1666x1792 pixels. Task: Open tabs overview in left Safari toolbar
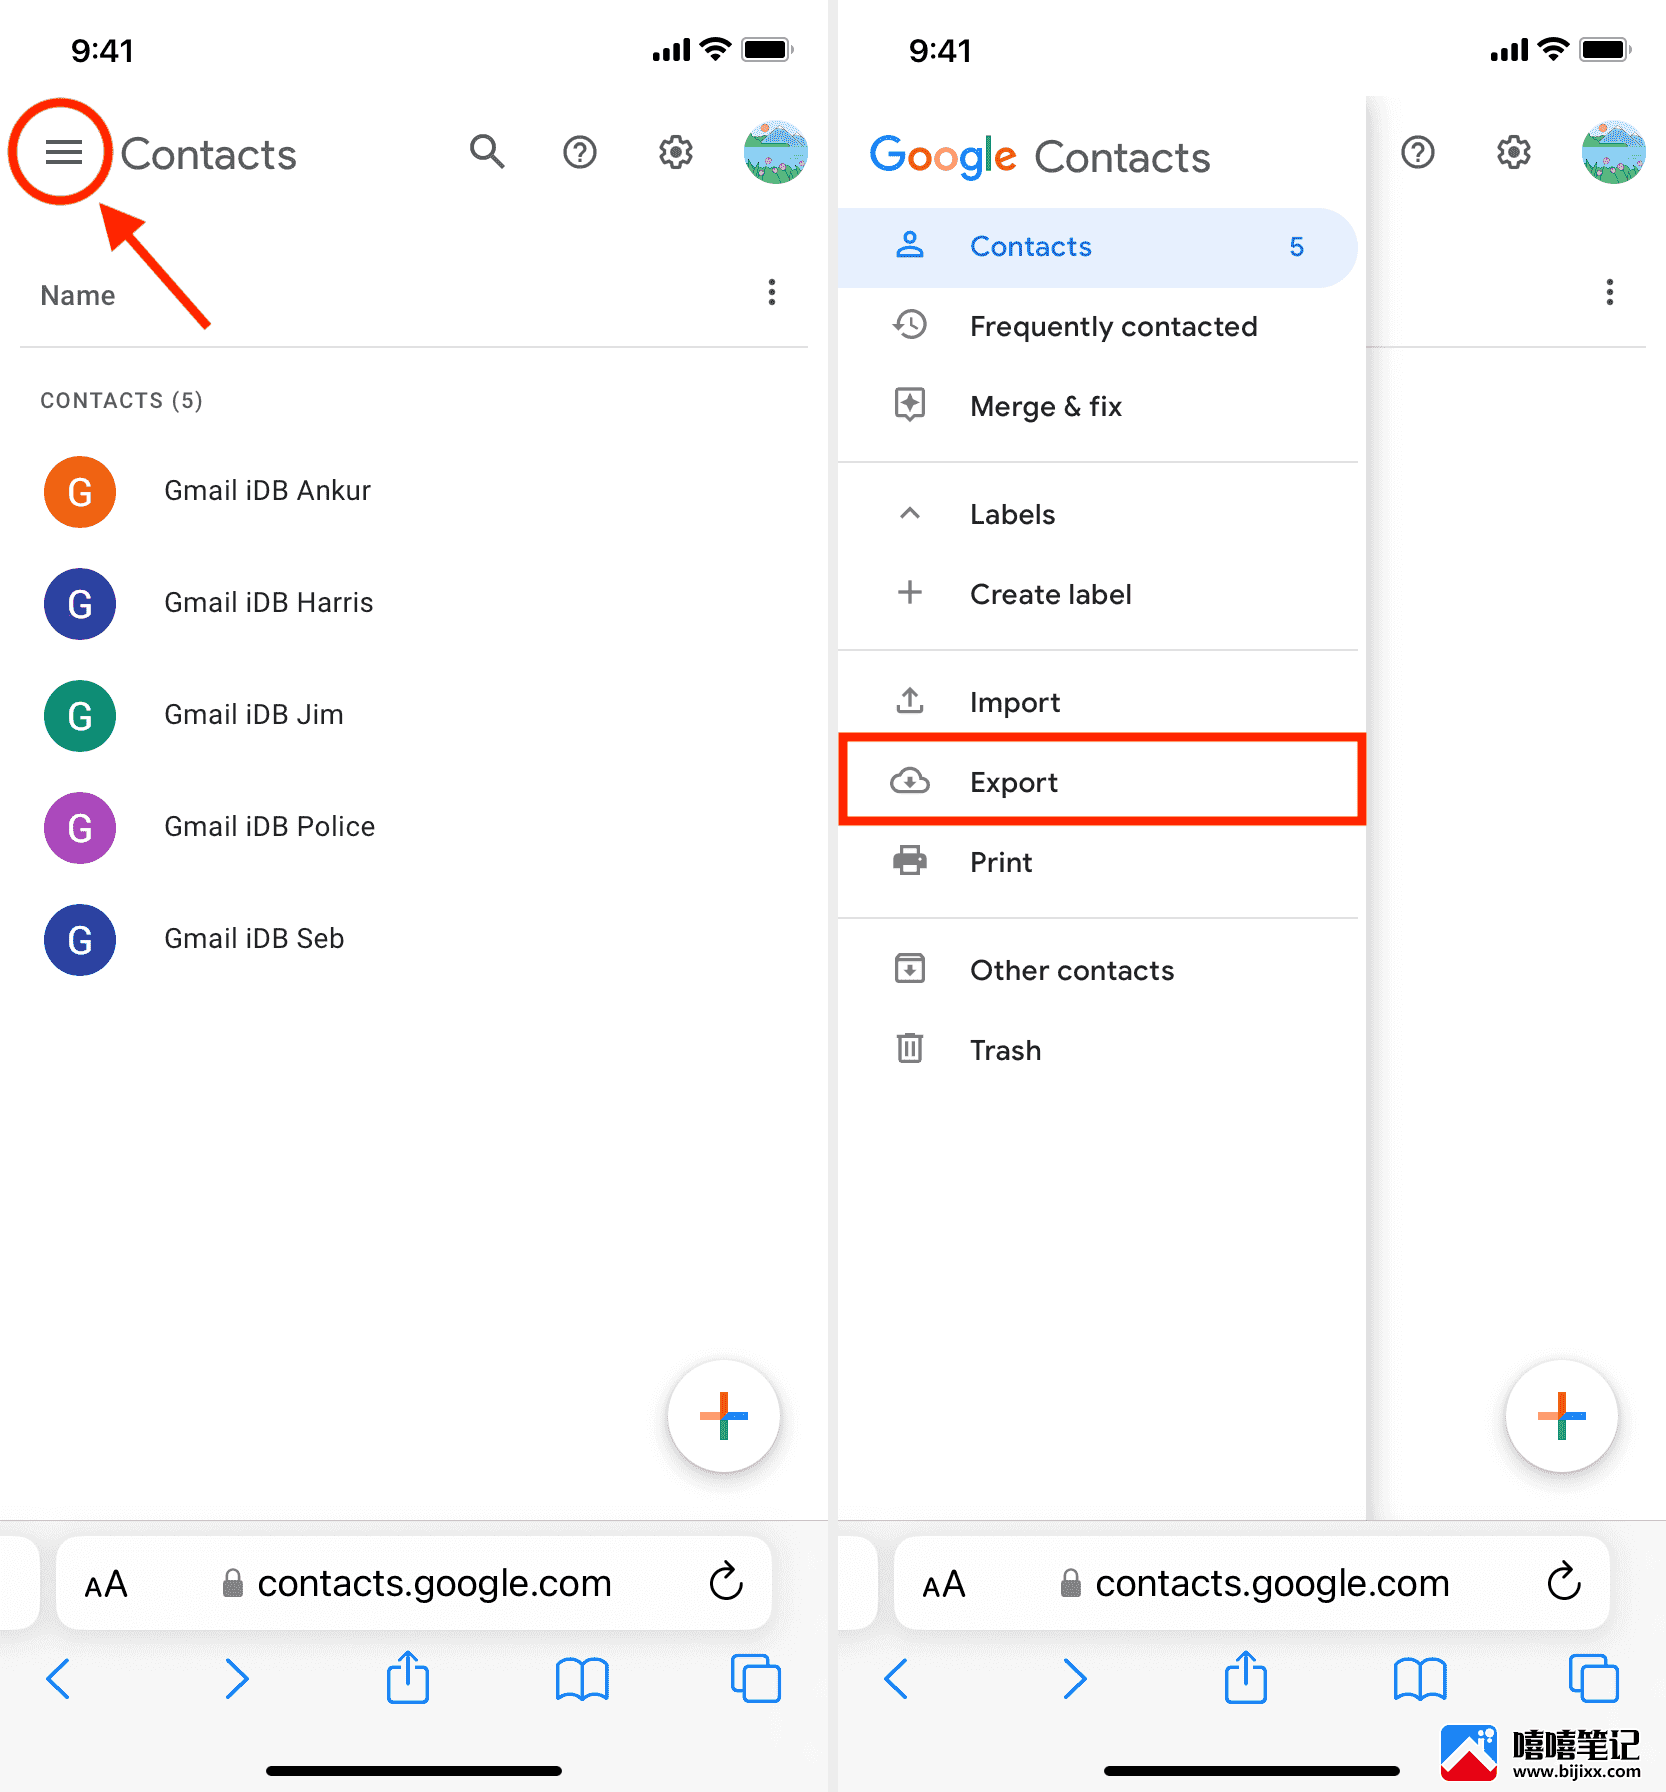[x=756, y=1678]
